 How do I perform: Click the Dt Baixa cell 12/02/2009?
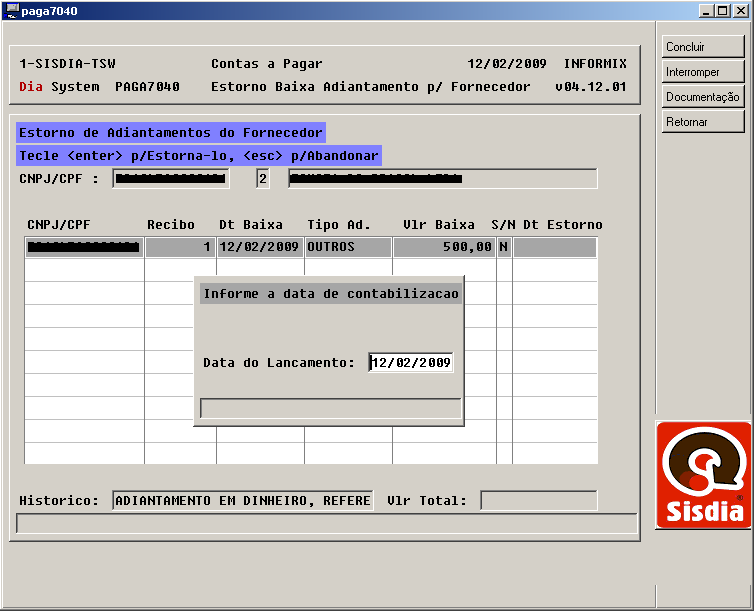click(x=259, y=247)
